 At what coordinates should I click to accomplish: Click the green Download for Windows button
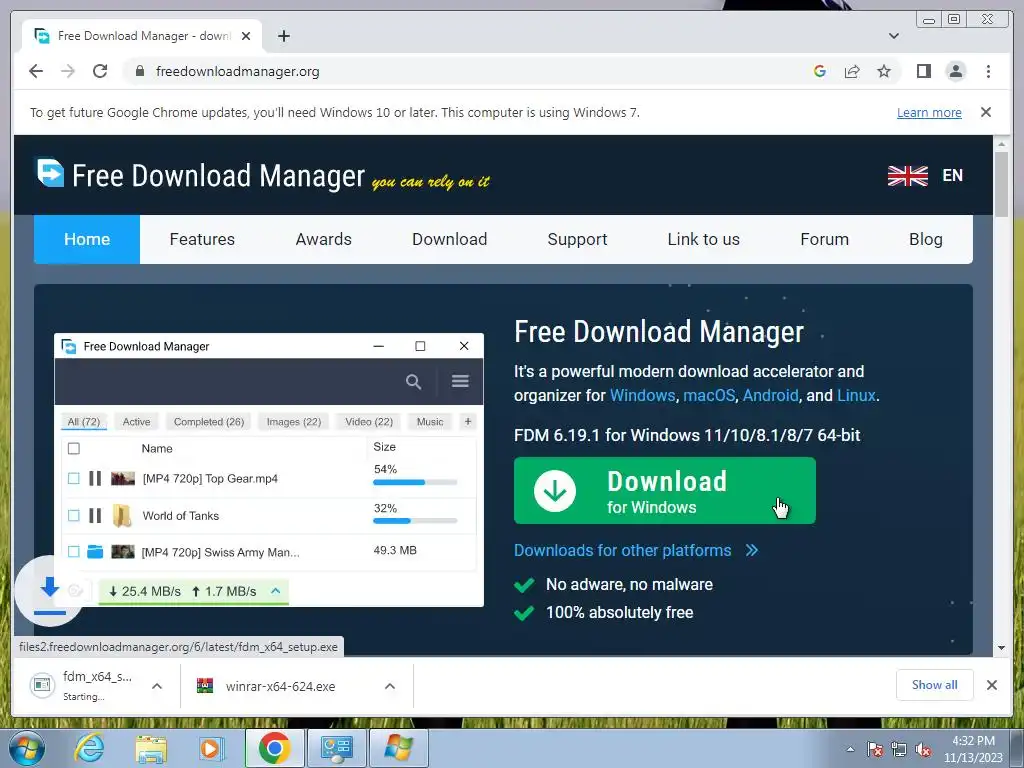pyautogui.click(x=665, y=490)
